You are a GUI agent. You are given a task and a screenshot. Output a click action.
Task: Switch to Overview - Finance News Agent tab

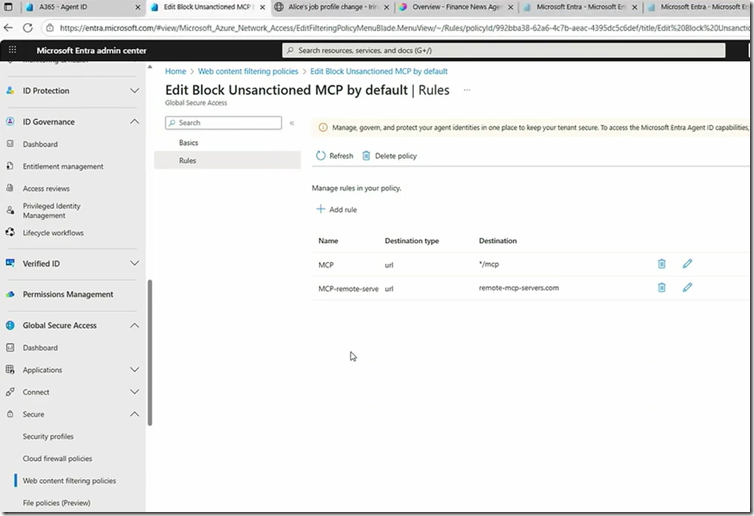456,7
